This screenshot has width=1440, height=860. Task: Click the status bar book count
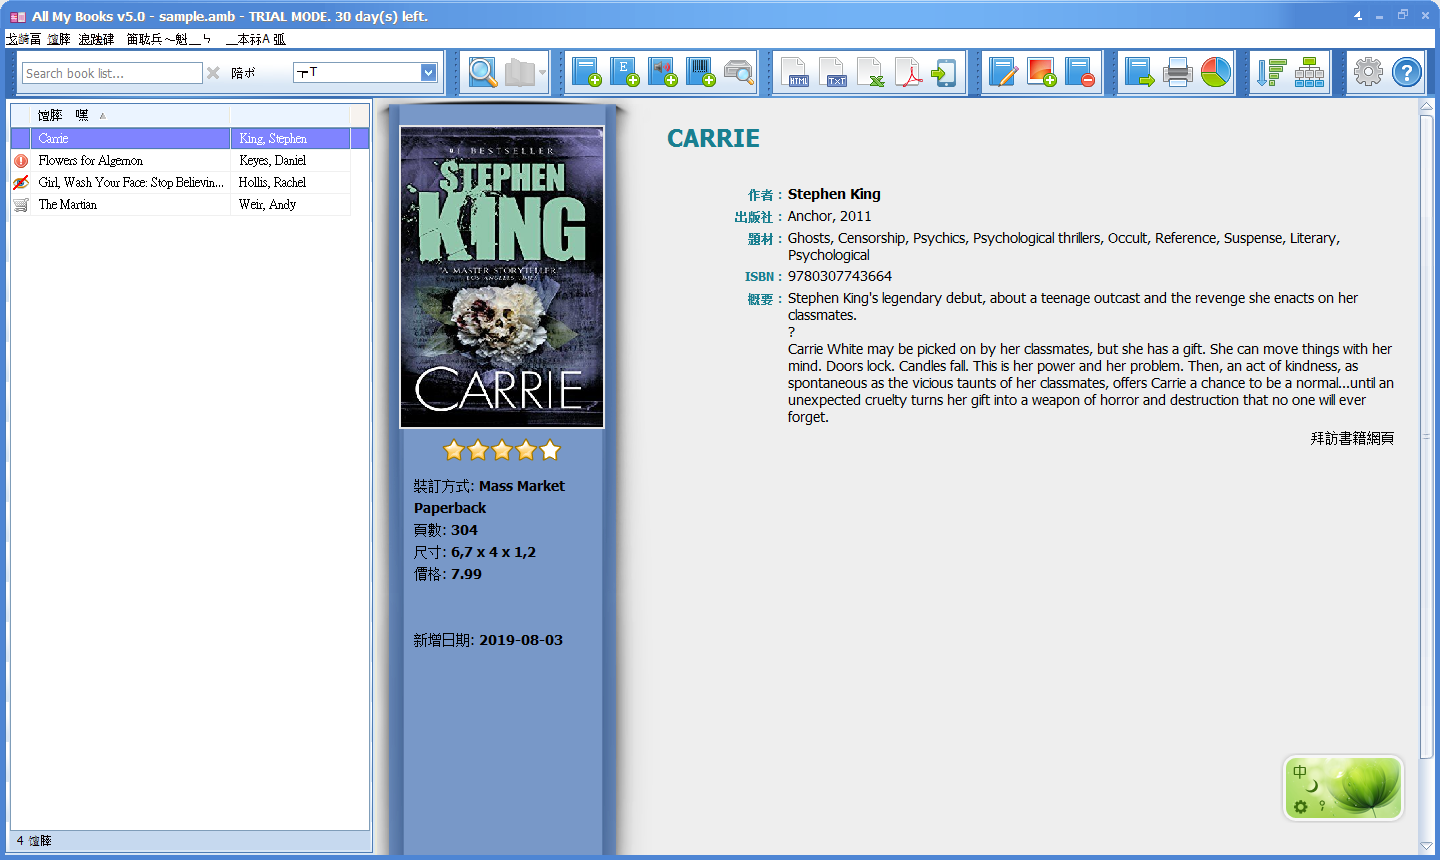(34, 841)
